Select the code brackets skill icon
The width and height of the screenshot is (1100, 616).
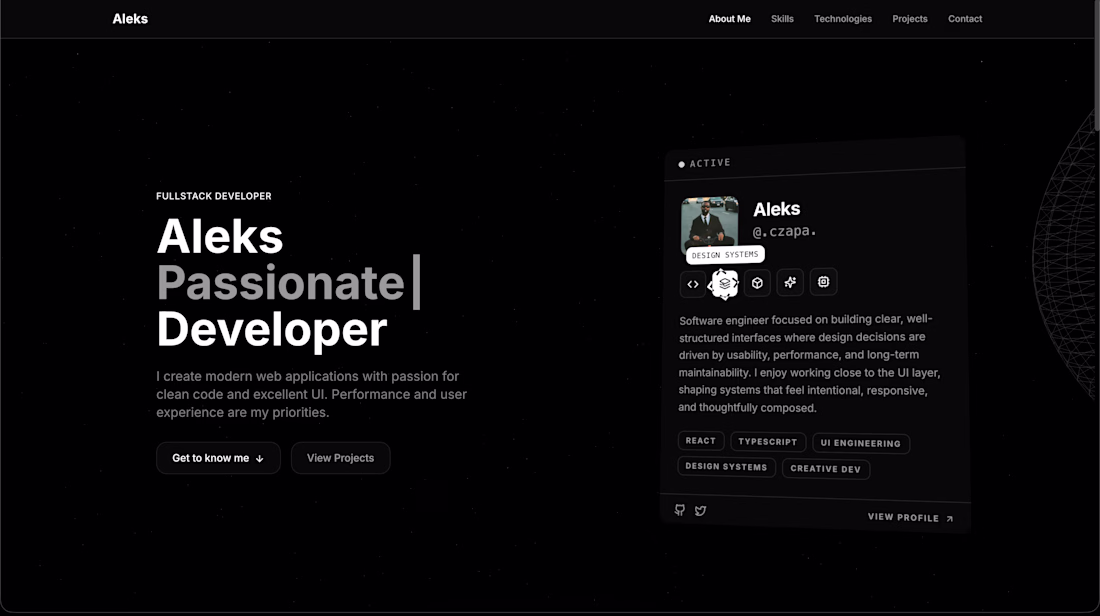[692, 284]
